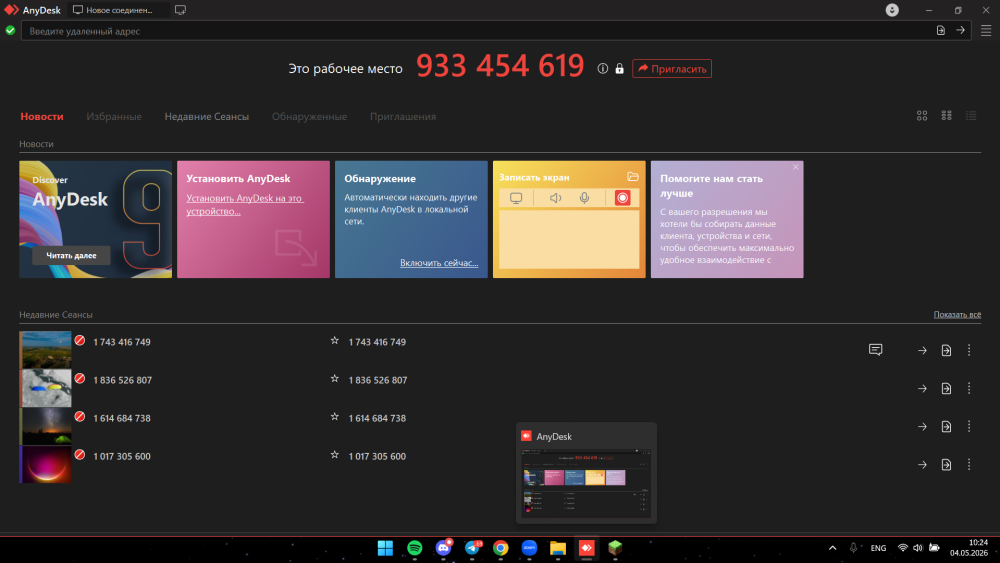Click the Показать все link
This screenshot has width=1000, height=563.
(957, 314)
